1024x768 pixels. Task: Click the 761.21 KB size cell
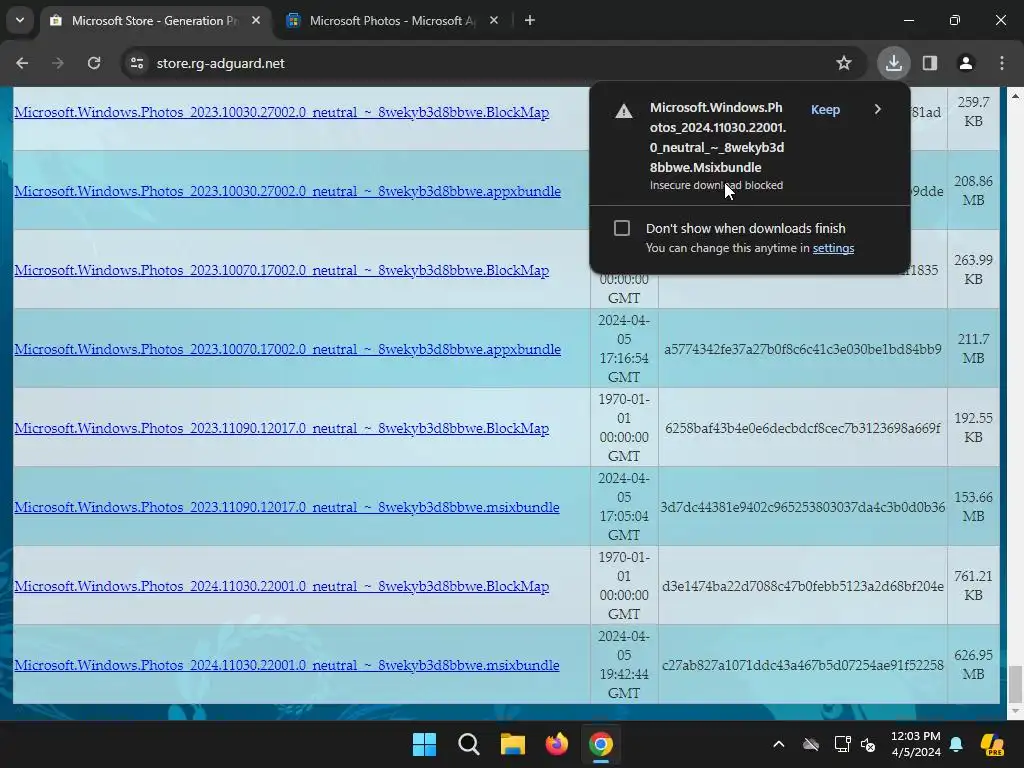(973, 586)
